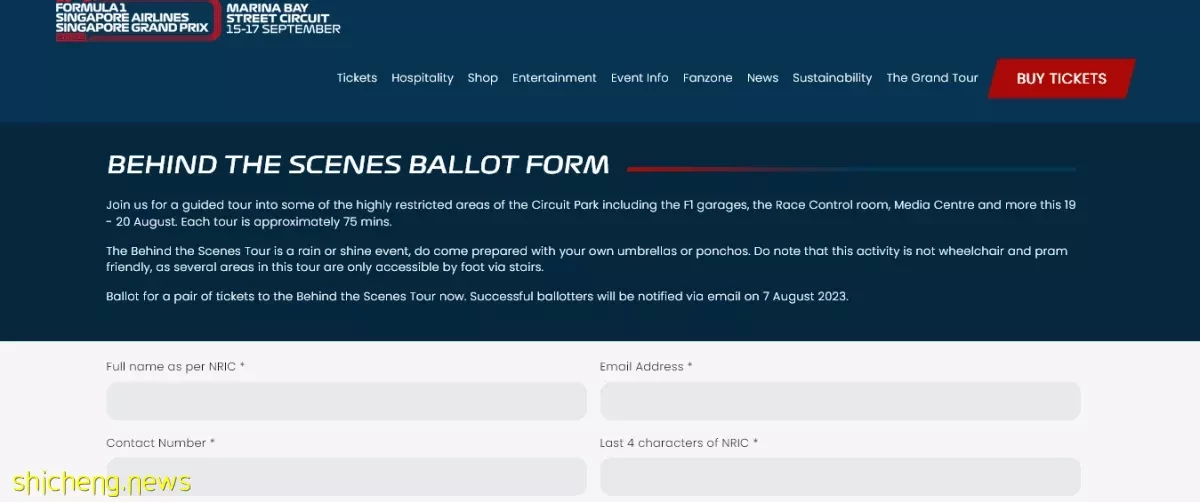Click the Behind the Scenes Ballot Form heading

[358, 165]
